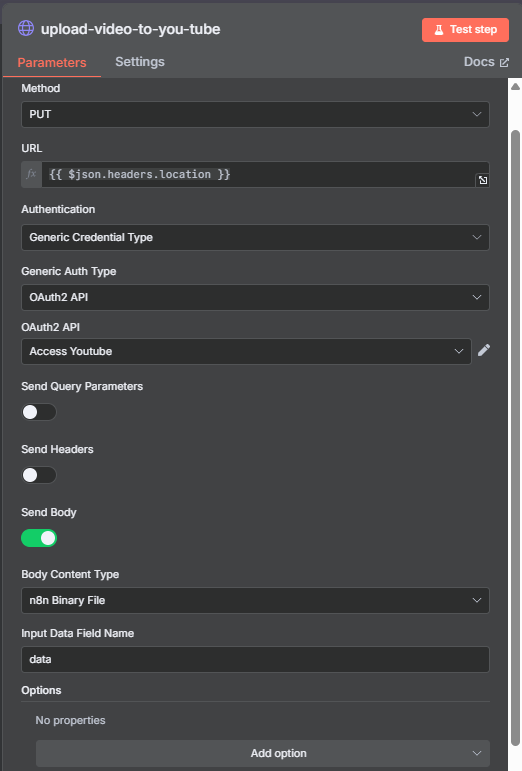Click the scrollbar up arrow
Screen dimensions: 522x771
[x=515, y=87]
